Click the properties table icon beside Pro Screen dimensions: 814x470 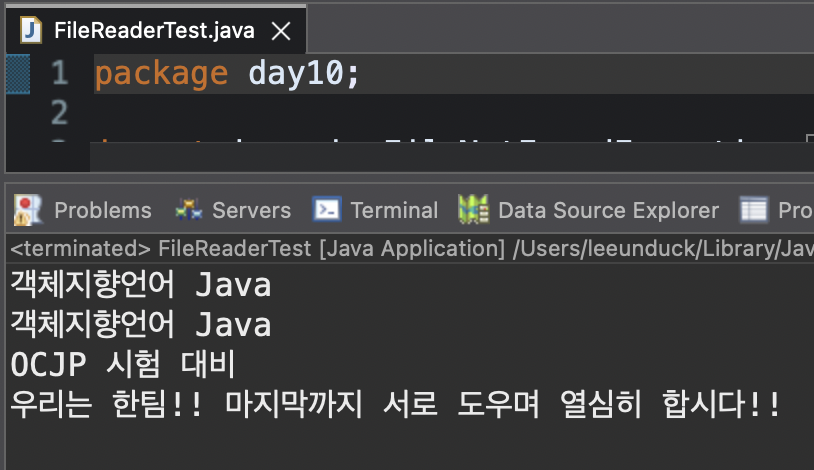pyautogui.click(x=754, y=210)
